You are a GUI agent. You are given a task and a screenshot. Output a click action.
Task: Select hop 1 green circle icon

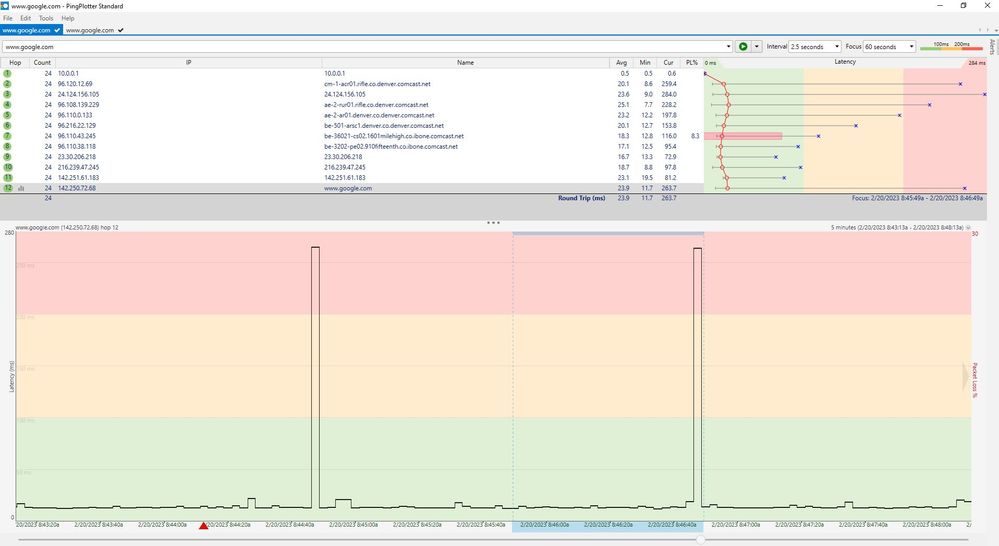point(8,73)
